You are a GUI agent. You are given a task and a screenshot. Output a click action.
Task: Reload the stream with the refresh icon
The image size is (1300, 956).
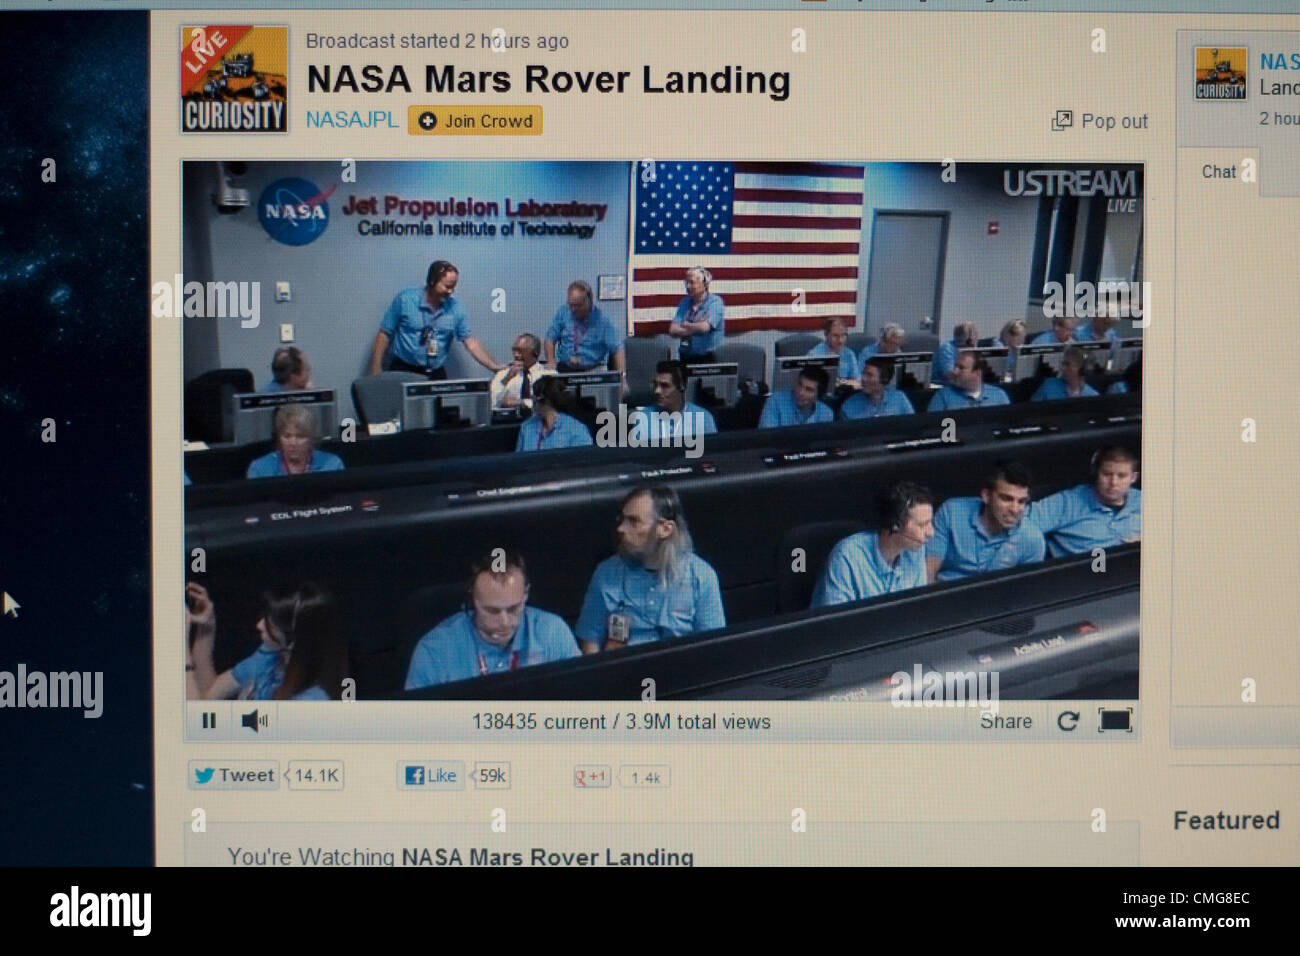(1068, 721)
